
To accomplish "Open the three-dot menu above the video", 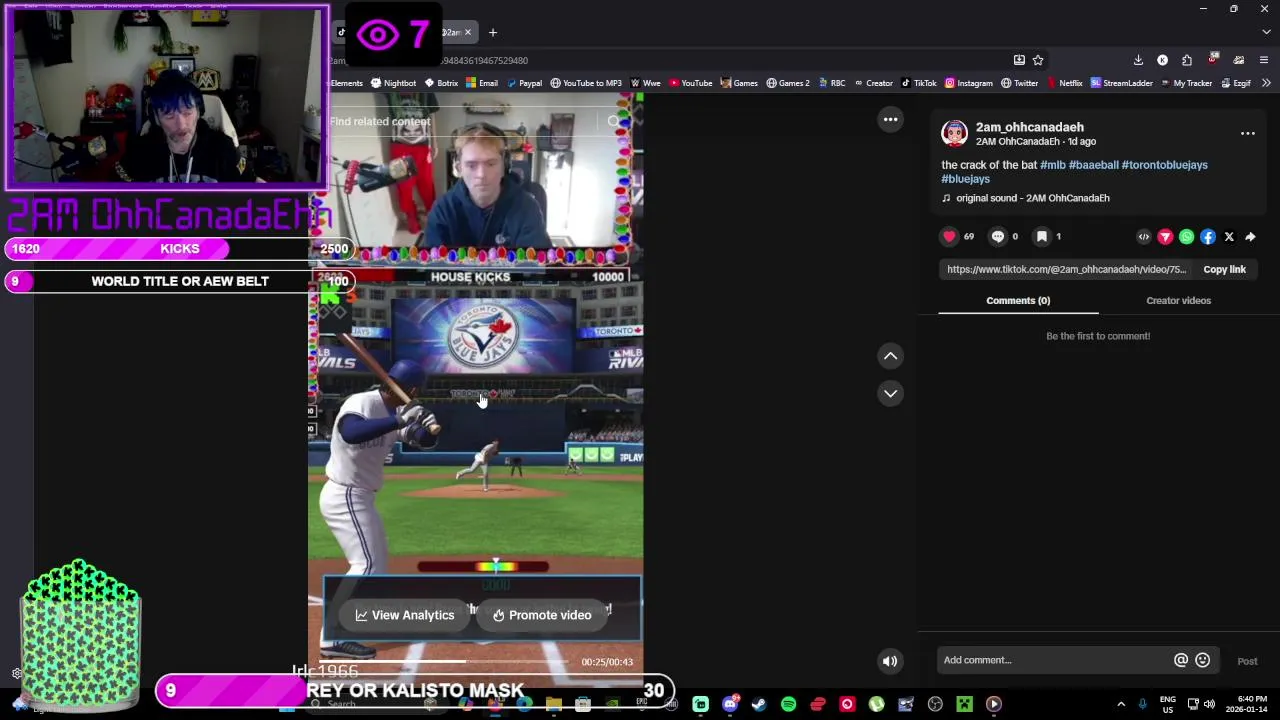I will click(890, 119).
